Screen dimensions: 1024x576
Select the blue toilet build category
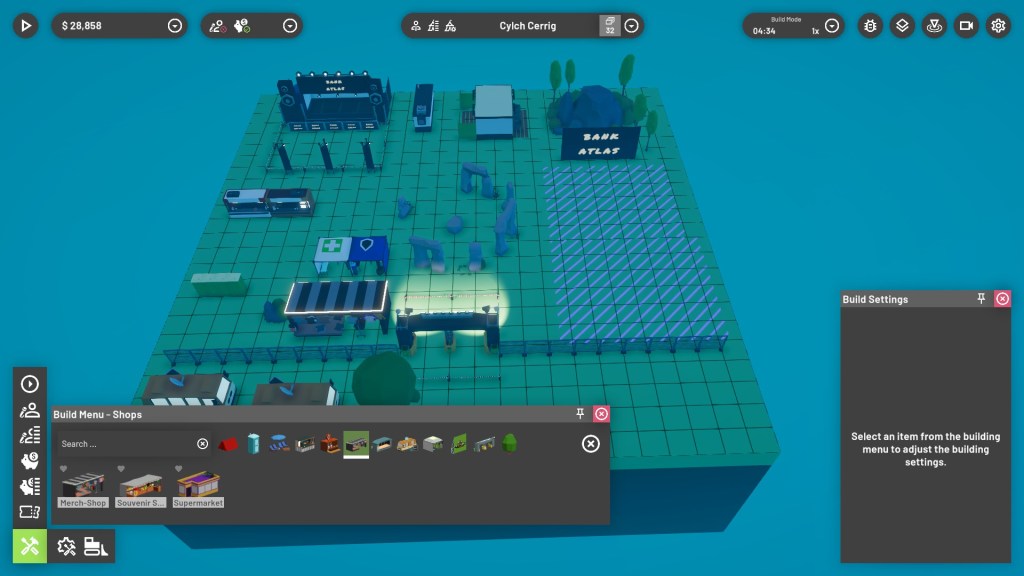(x=253, y=443)
